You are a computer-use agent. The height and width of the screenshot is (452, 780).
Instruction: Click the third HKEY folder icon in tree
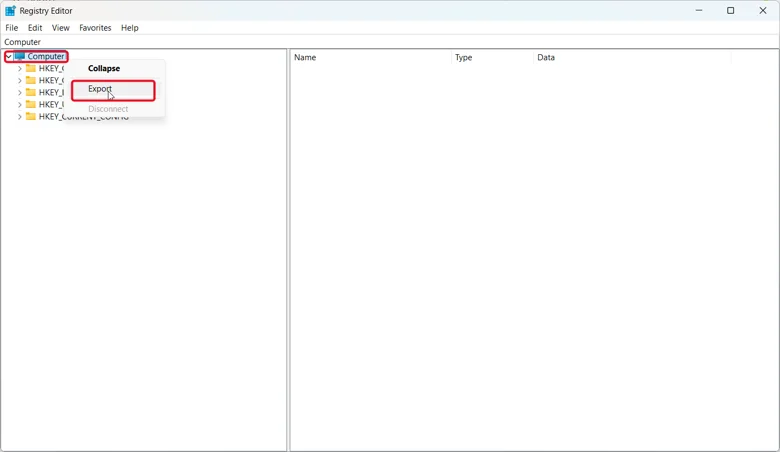pos(31,92)
